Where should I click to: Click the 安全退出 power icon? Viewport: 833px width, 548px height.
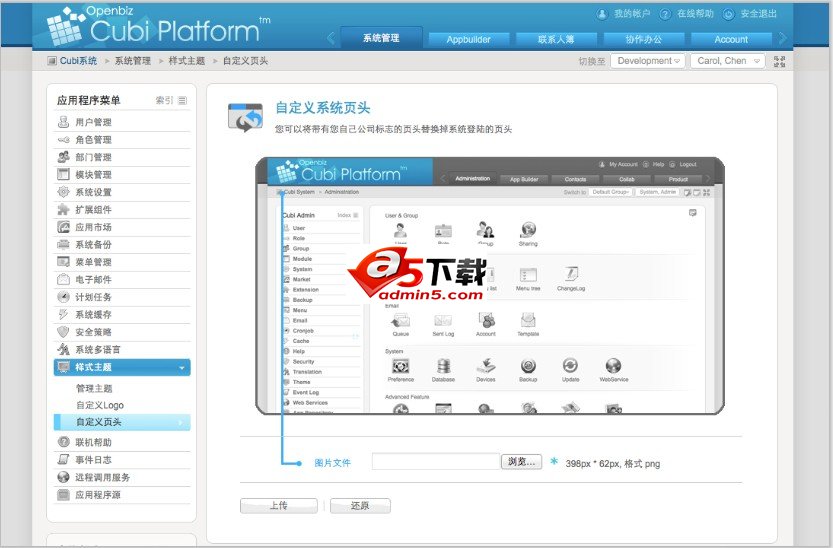click(729, 14)
